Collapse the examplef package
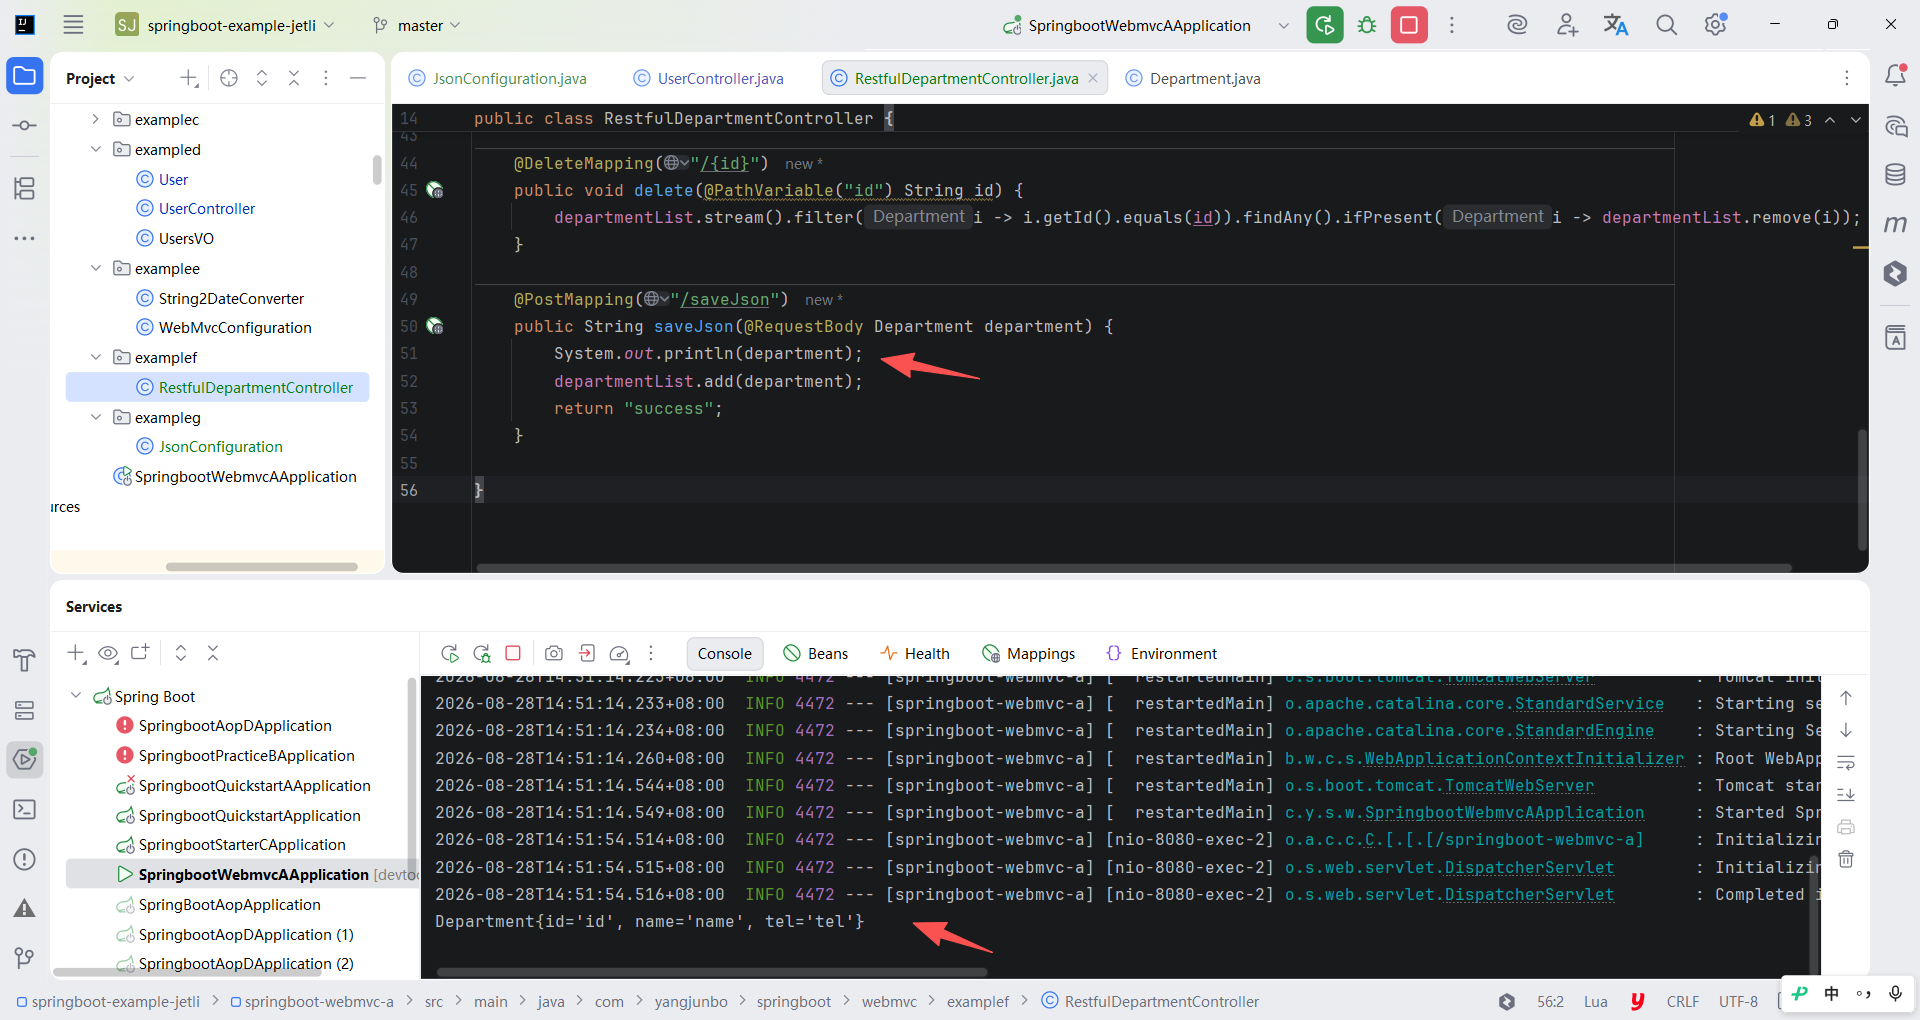Image resolution: width=1920 pixels, height=1020 pixels. 95,357
